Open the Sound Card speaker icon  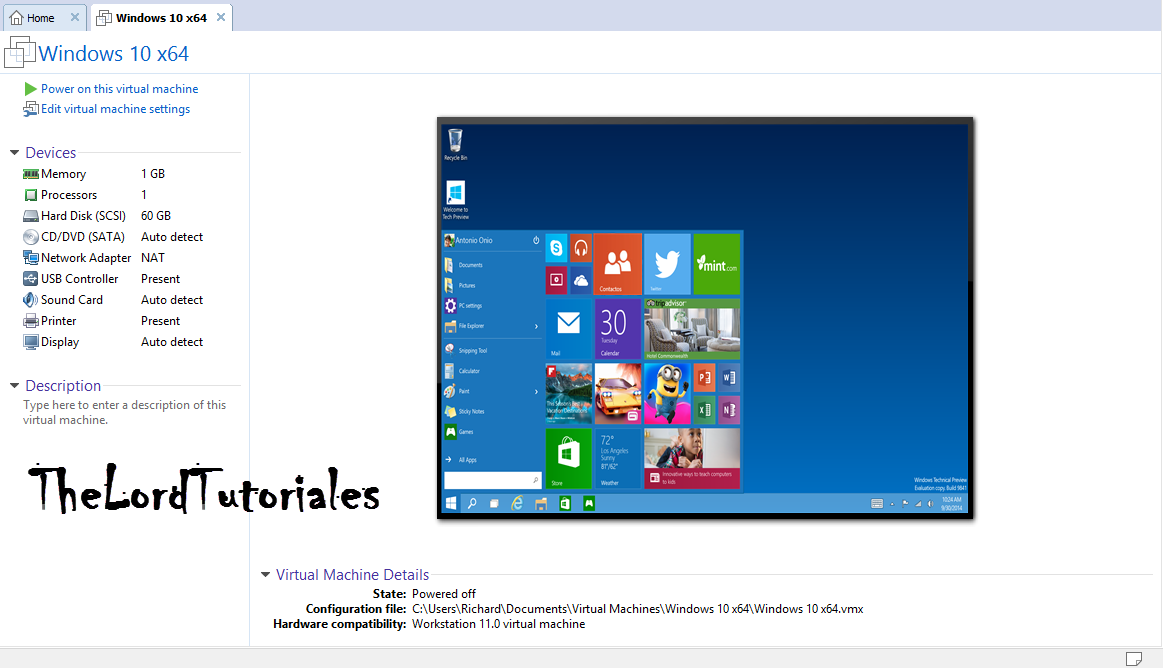coord(30,300)
